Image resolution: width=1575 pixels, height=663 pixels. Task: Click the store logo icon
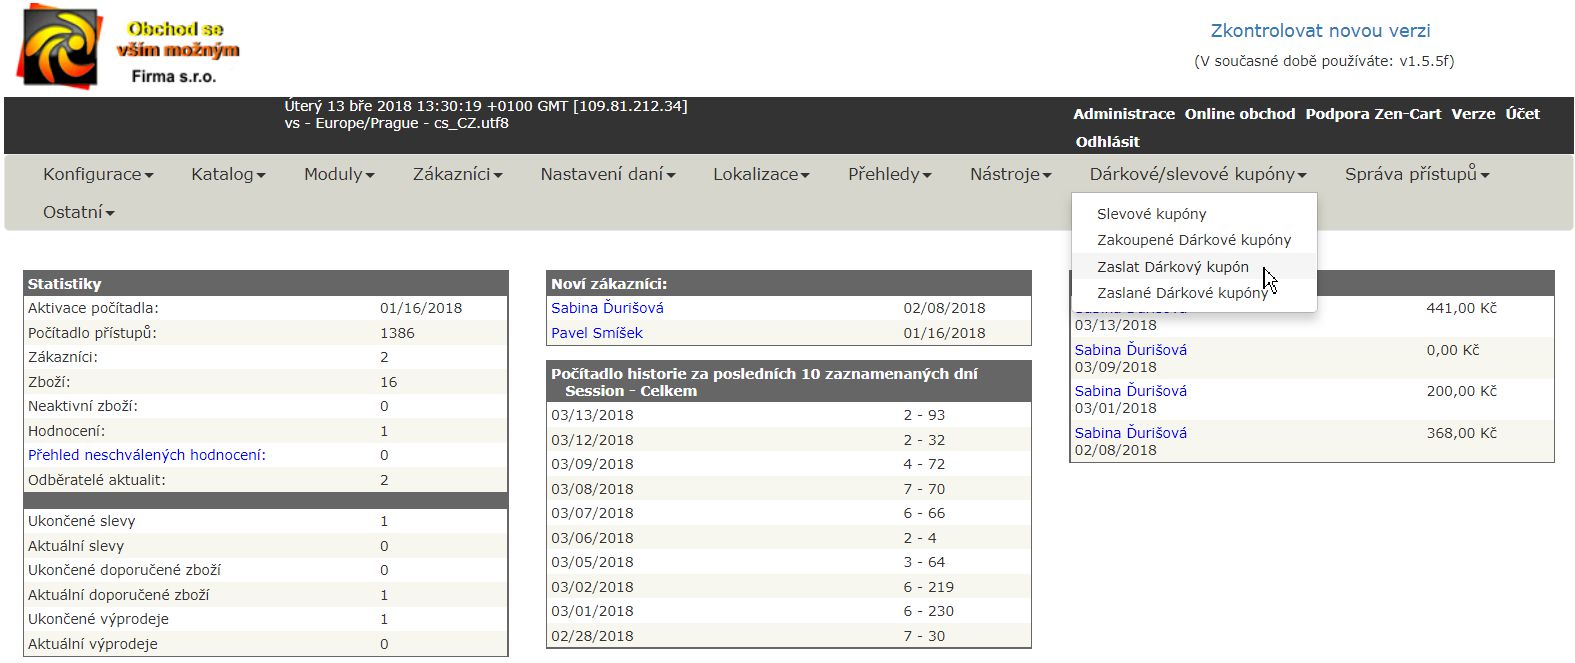(x=62, y=47)
